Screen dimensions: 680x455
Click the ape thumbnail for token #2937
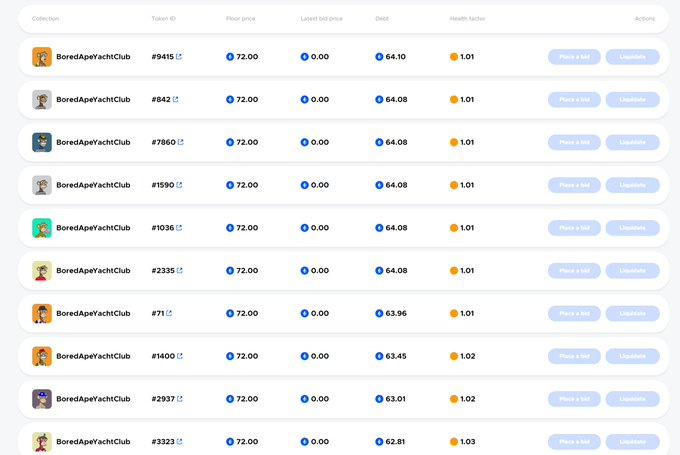(42, 399)
